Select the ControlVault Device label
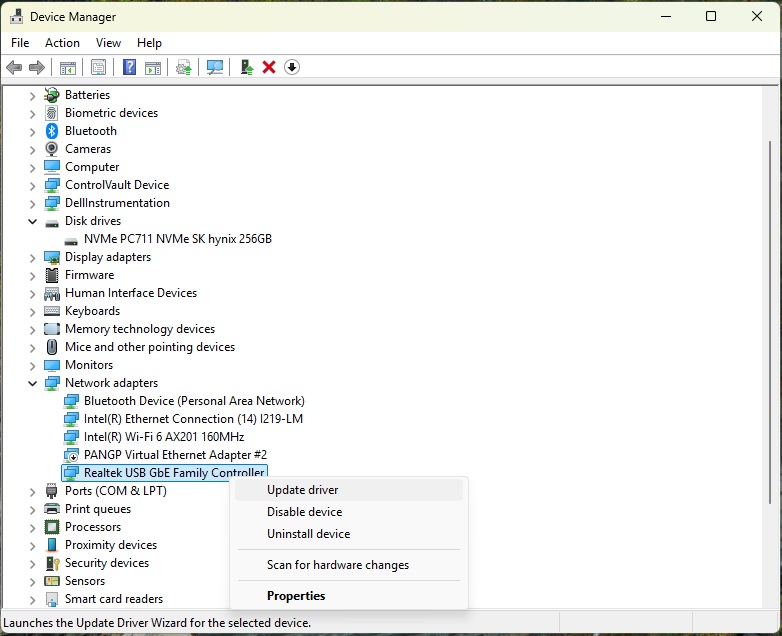The height and width of the screenshot is (636, 782). pyautogui.click(x=117, y=185)
